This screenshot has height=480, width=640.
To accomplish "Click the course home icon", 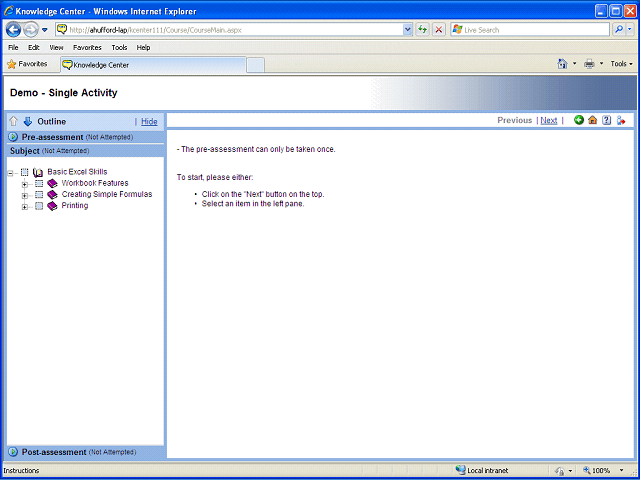I will point(593,120).
